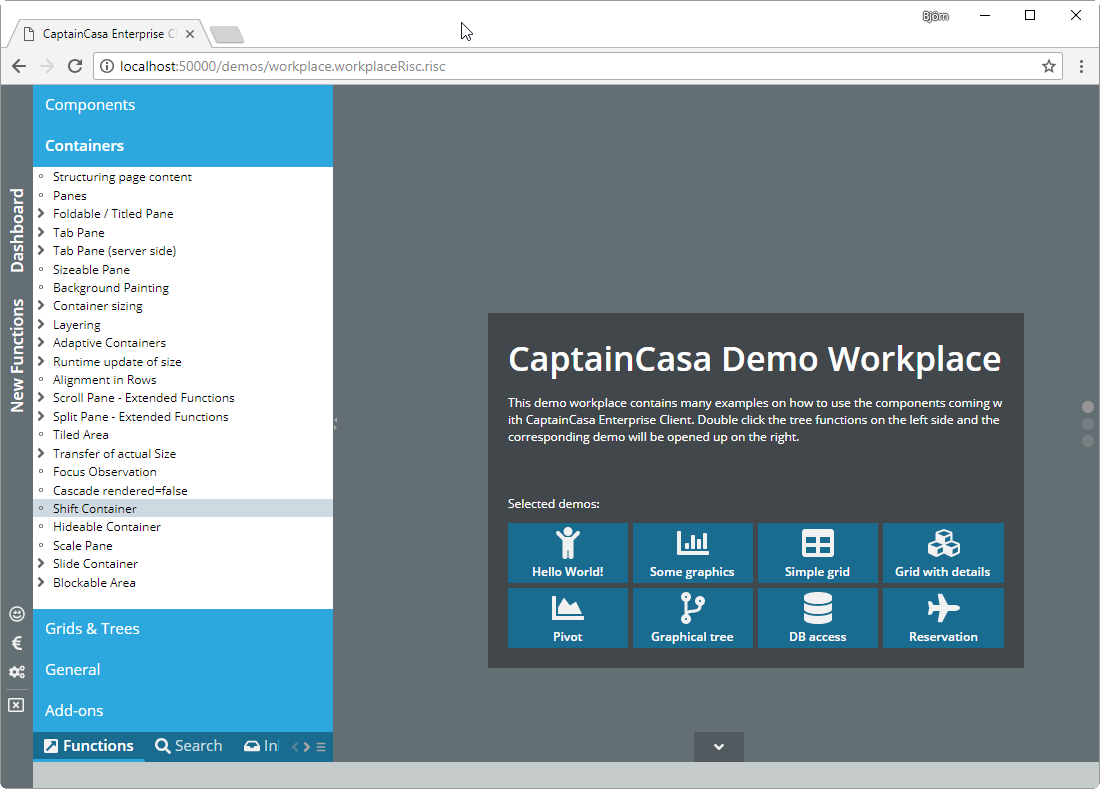This screenshot has height=789, width=1100.
Task: Expand the Slide Container tree node
Action: [41, 564]
